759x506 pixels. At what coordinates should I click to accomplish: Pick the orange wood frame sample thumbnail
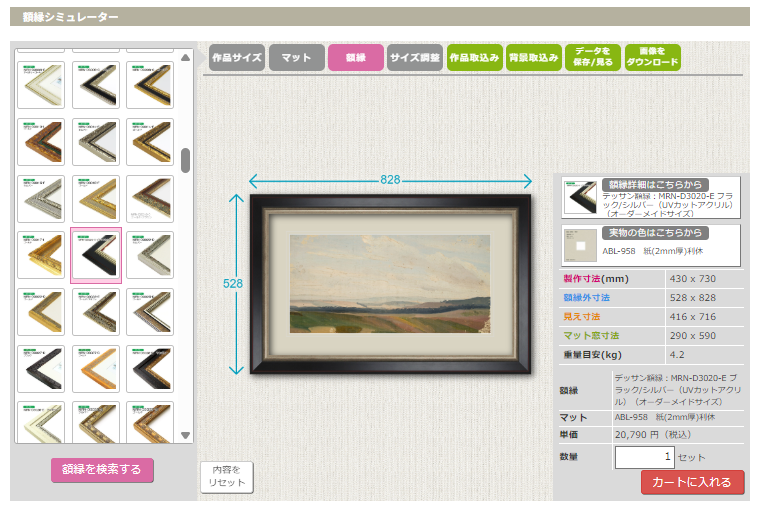96,369
